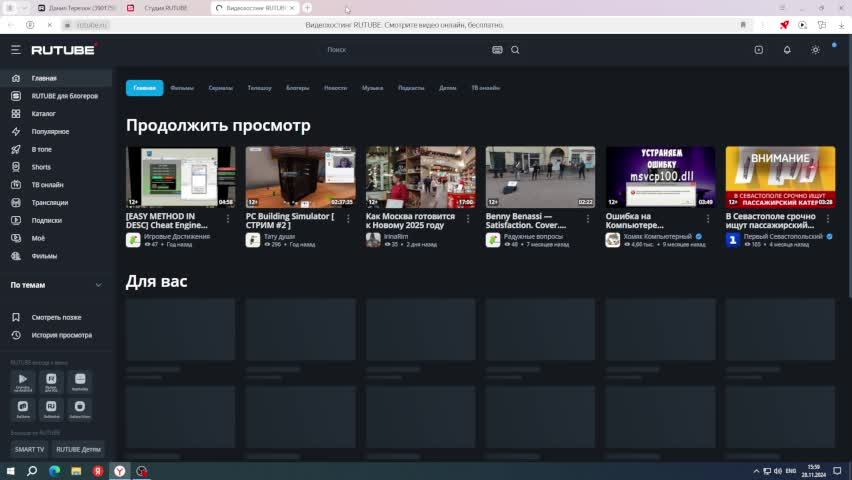Open Подписки in the sidebar
Screen dimensions: 852x480
[x=56, y=220]
